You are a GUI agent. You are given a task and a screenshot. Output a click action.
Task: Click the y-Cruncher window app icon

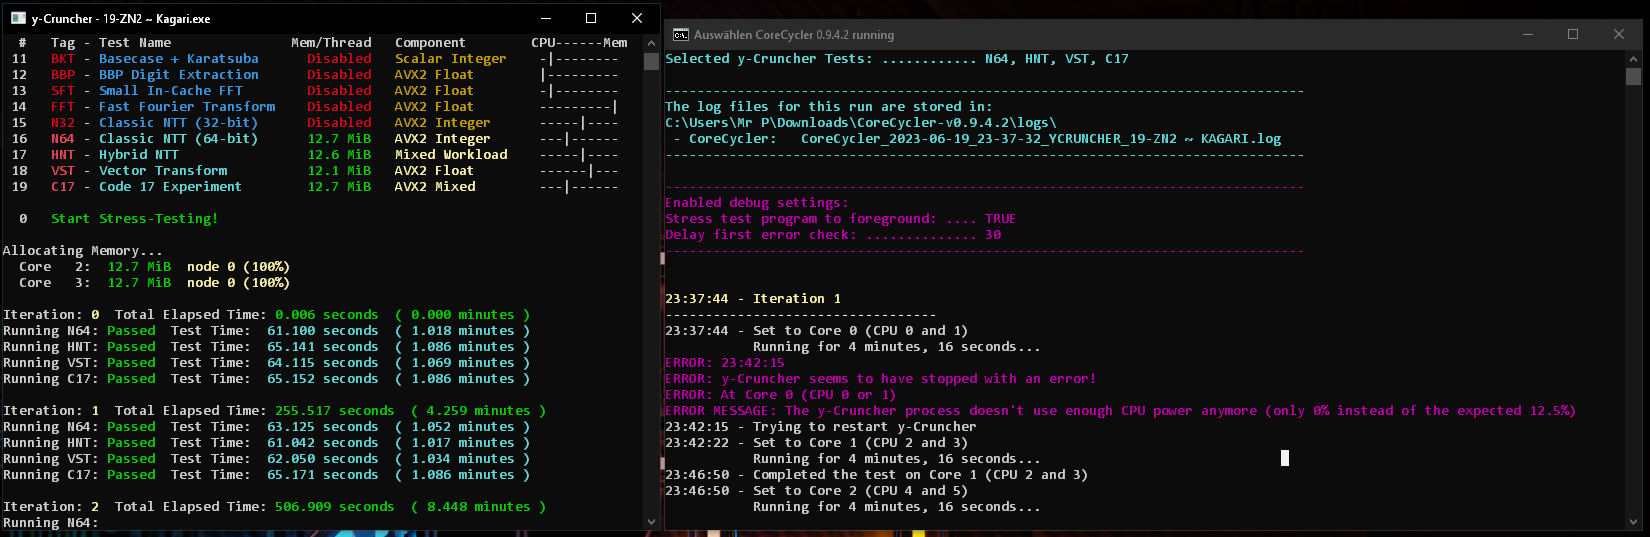[18, 18]
